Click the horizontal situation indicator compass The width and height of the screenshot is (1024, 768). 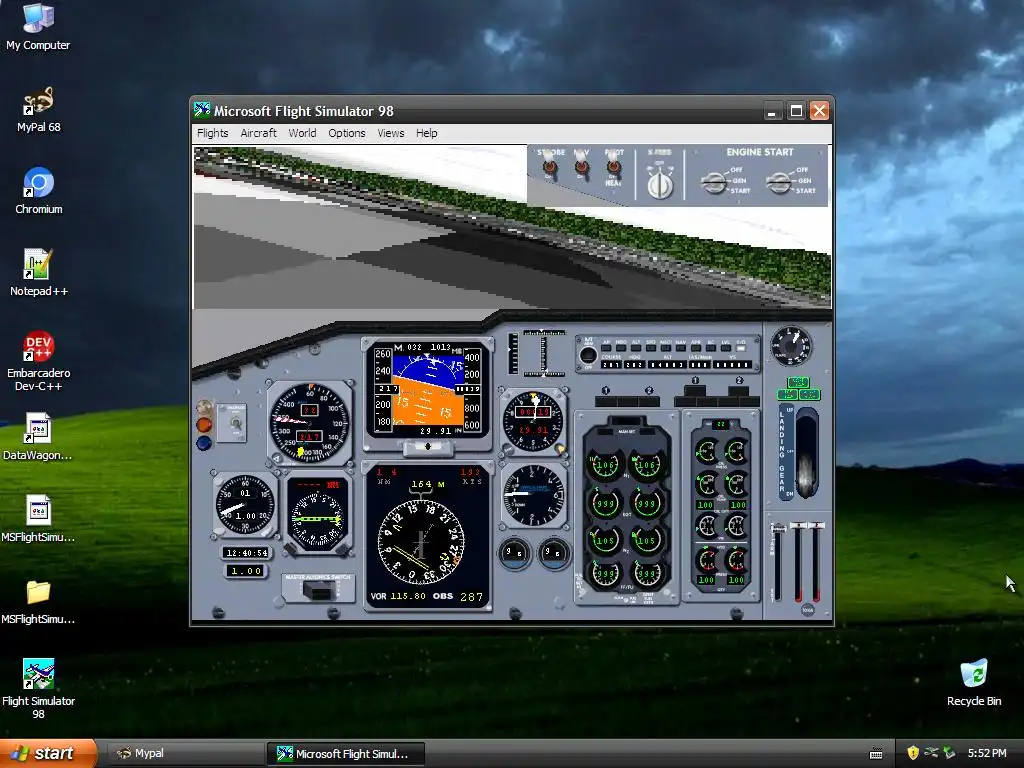421,543
